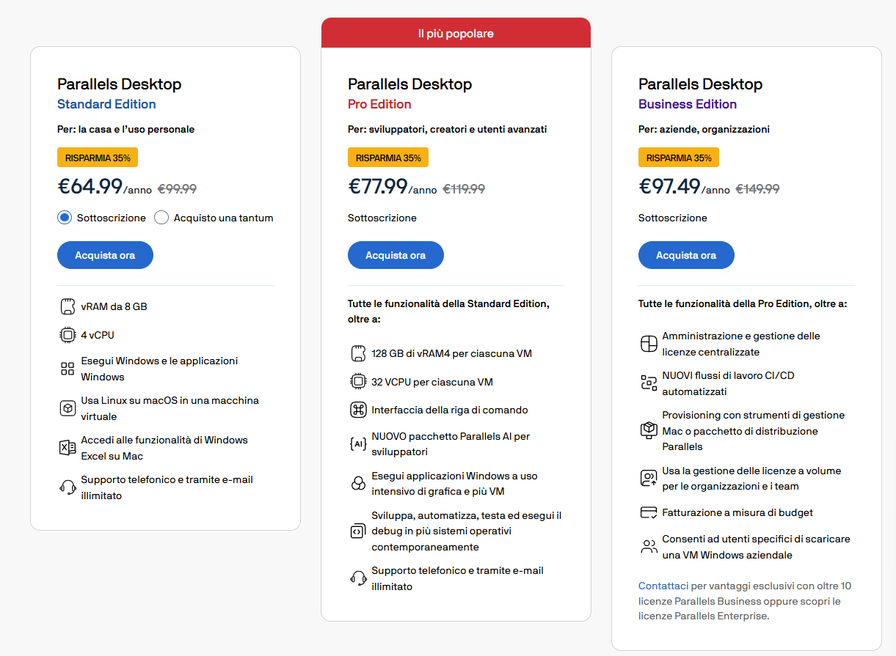
Task: Click the CI/CD automated workflows icon
Action: tap(648, 383)
